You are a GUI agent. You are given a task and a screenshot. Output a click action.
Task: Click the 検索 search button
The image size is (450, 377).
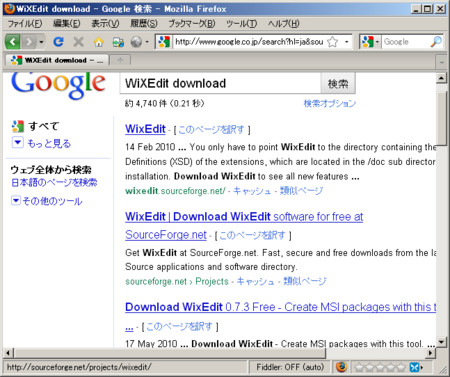(x=338, y=83)
